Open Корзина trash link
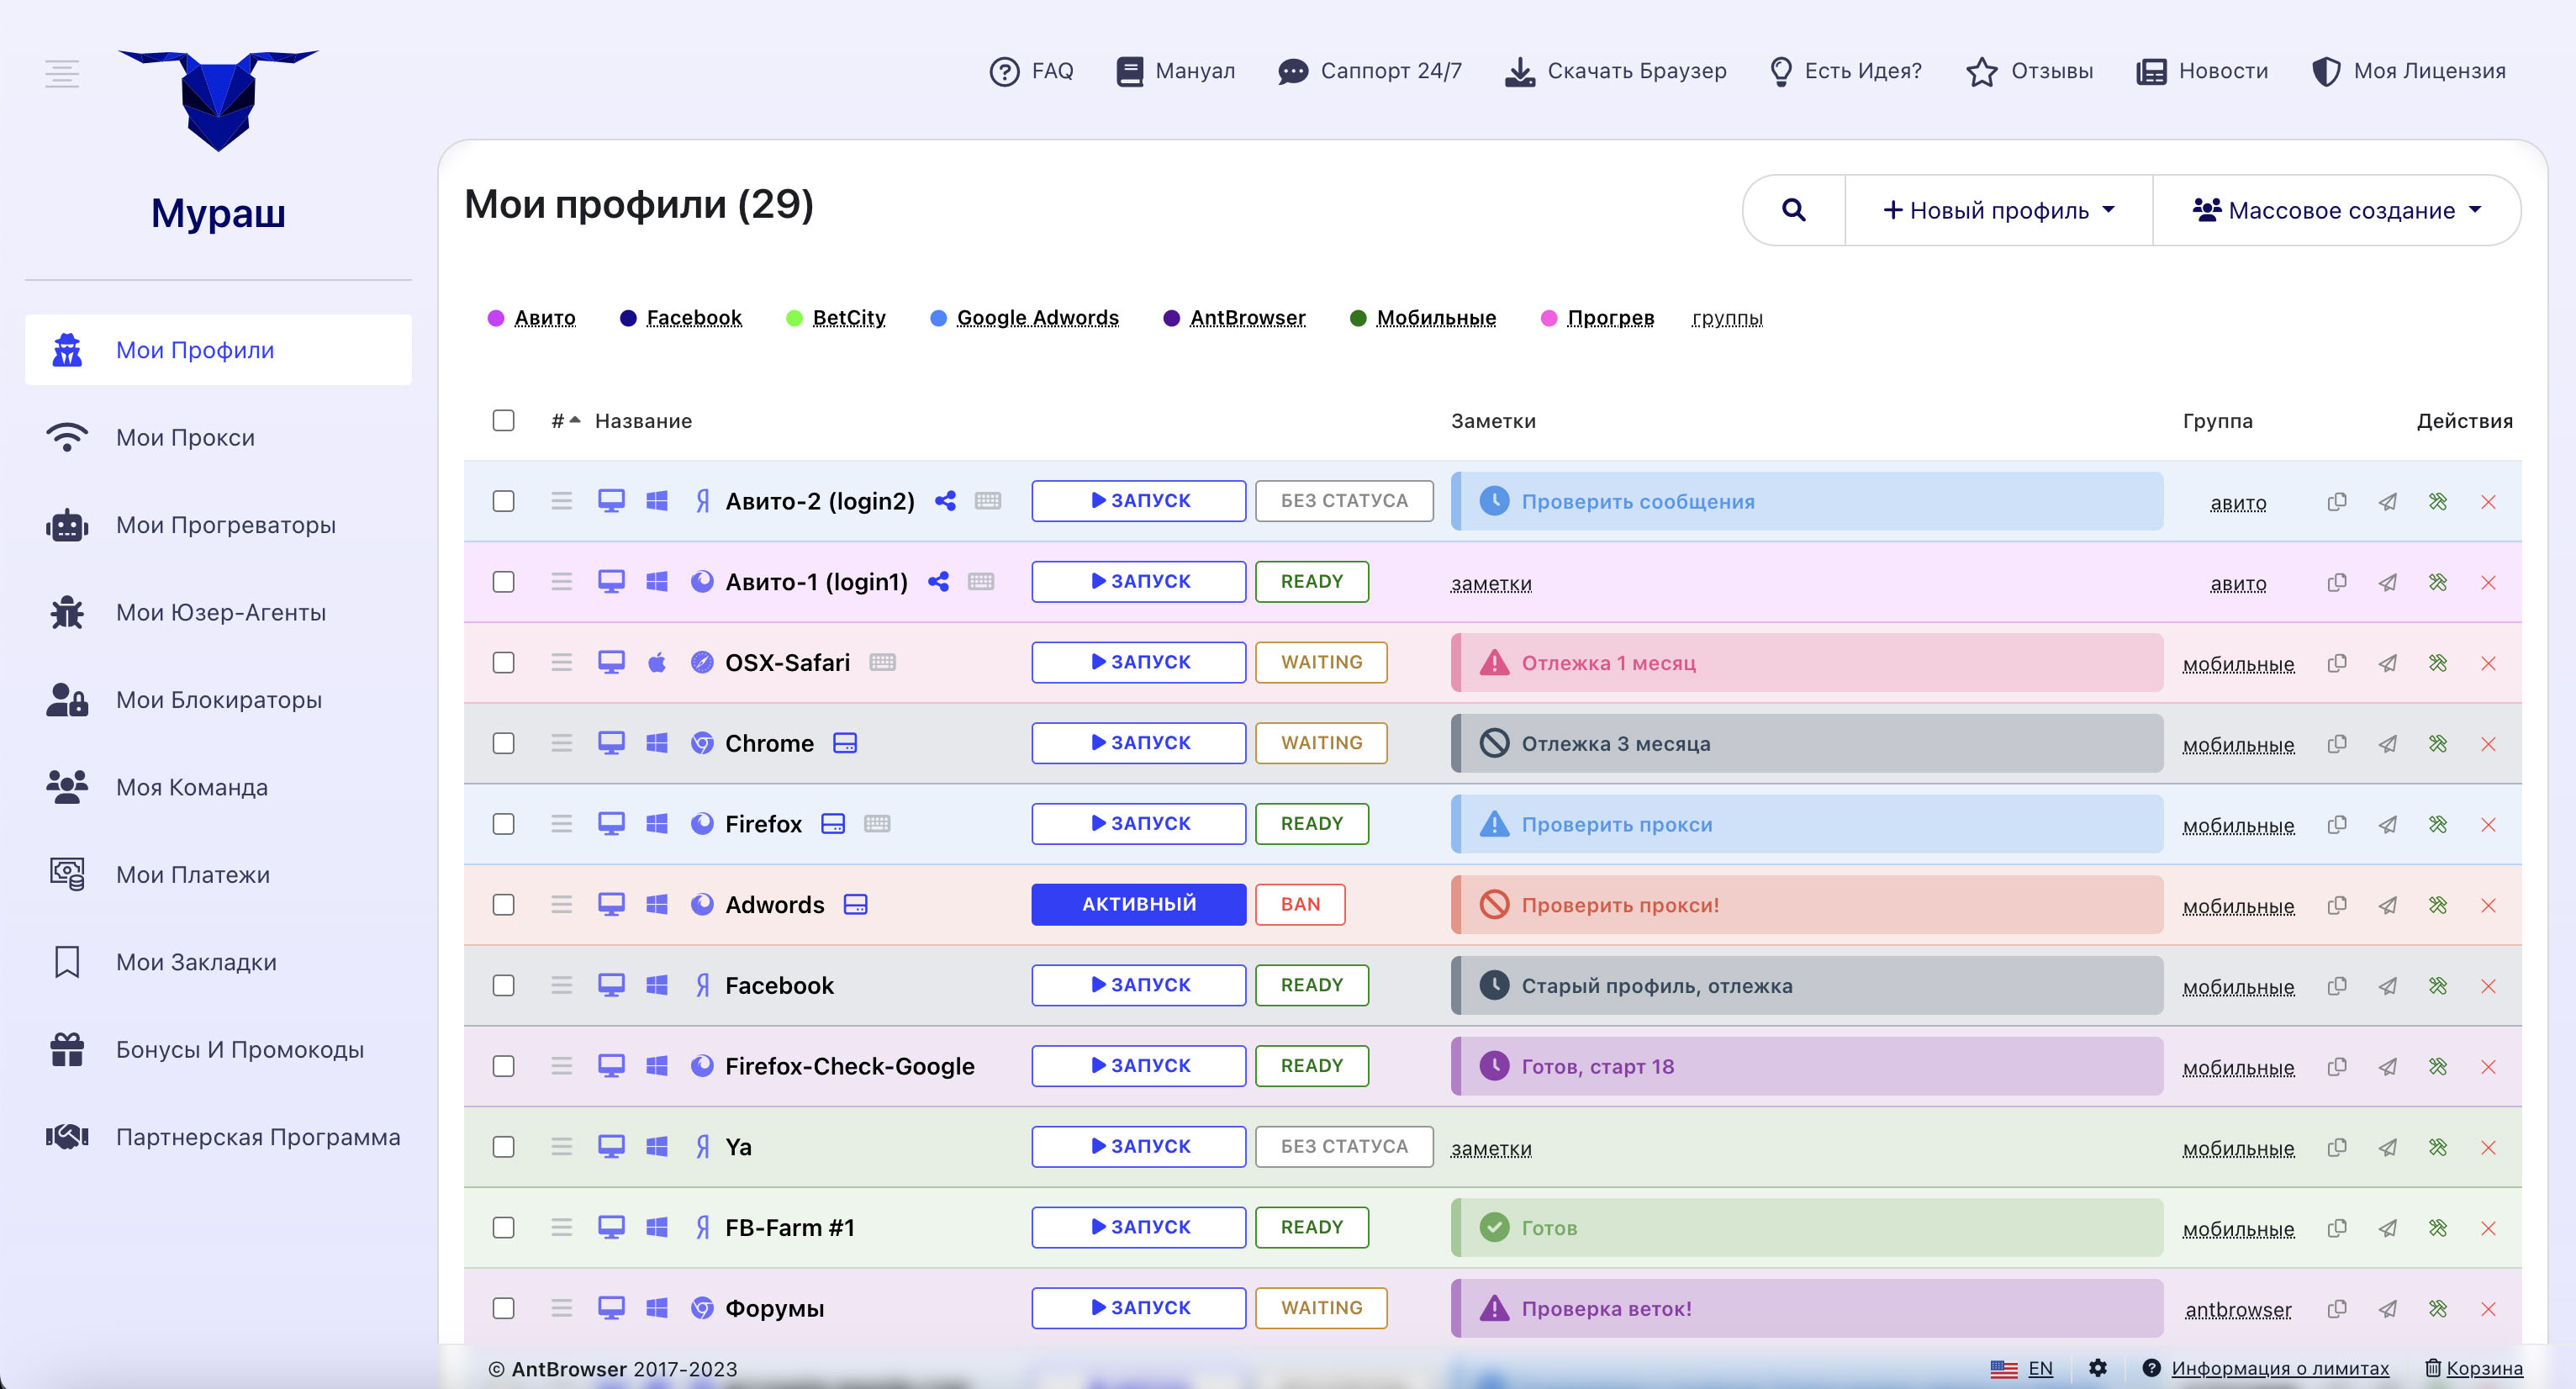The image size is (2576, 1389). (2474, 1368)
